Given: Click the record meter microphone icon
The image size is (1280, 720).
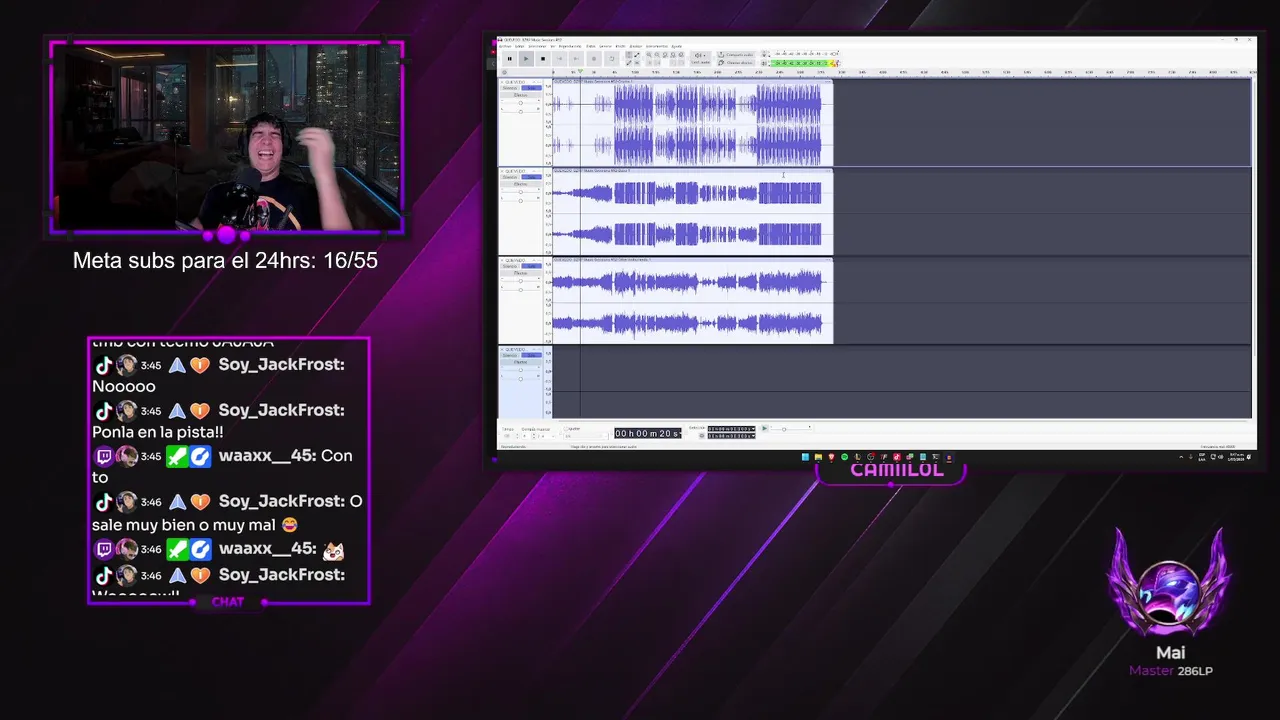Looking at the screenshot, I should pos(764,55).
